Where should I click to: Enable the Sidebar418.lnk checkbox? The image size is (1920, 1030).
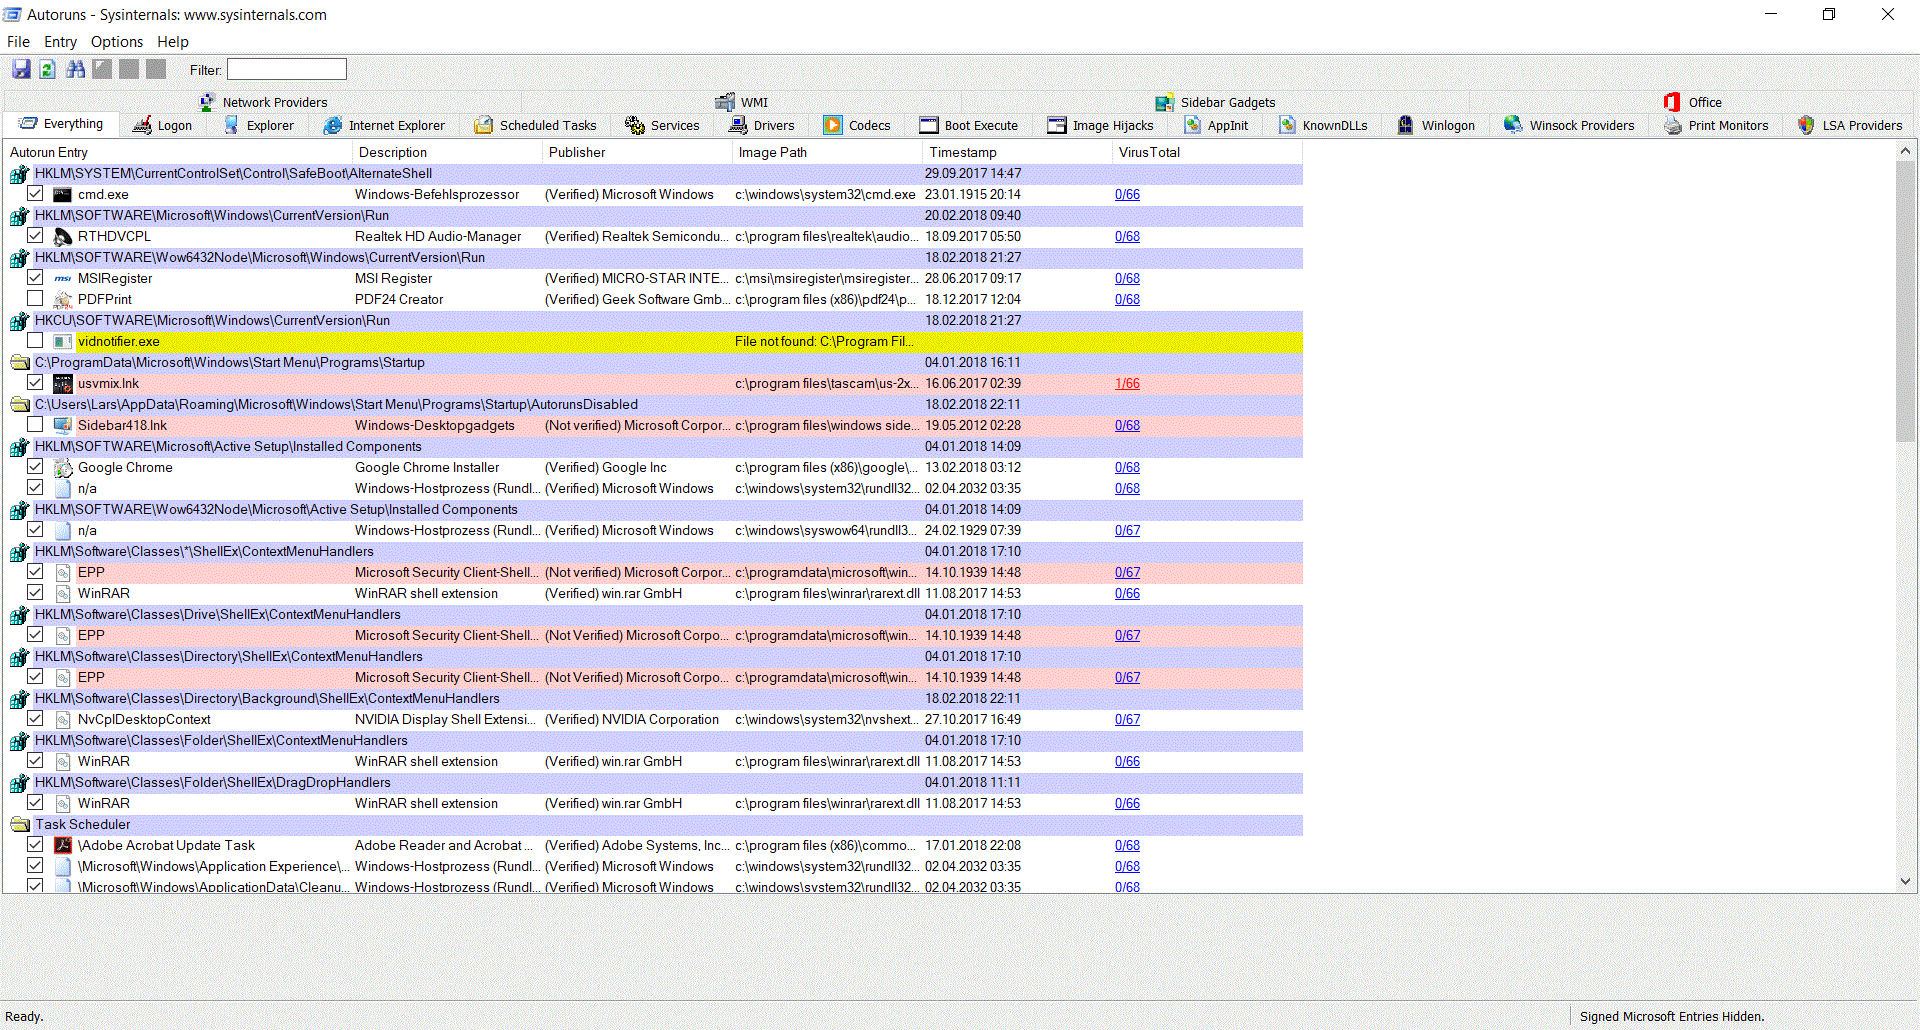click(35, 424)
